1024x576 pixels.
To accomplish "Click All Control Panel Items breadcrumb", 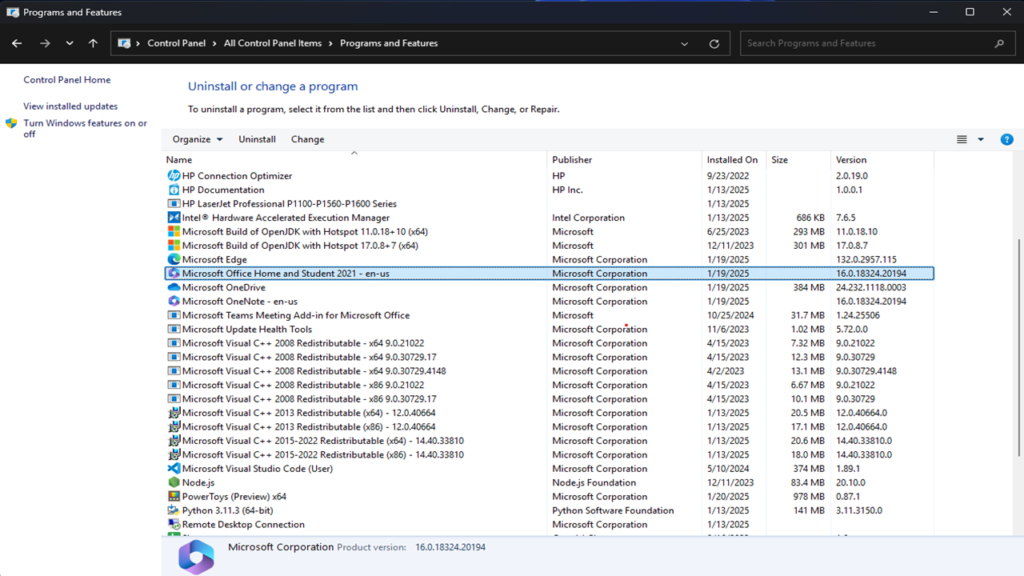I will pos(273,43).
